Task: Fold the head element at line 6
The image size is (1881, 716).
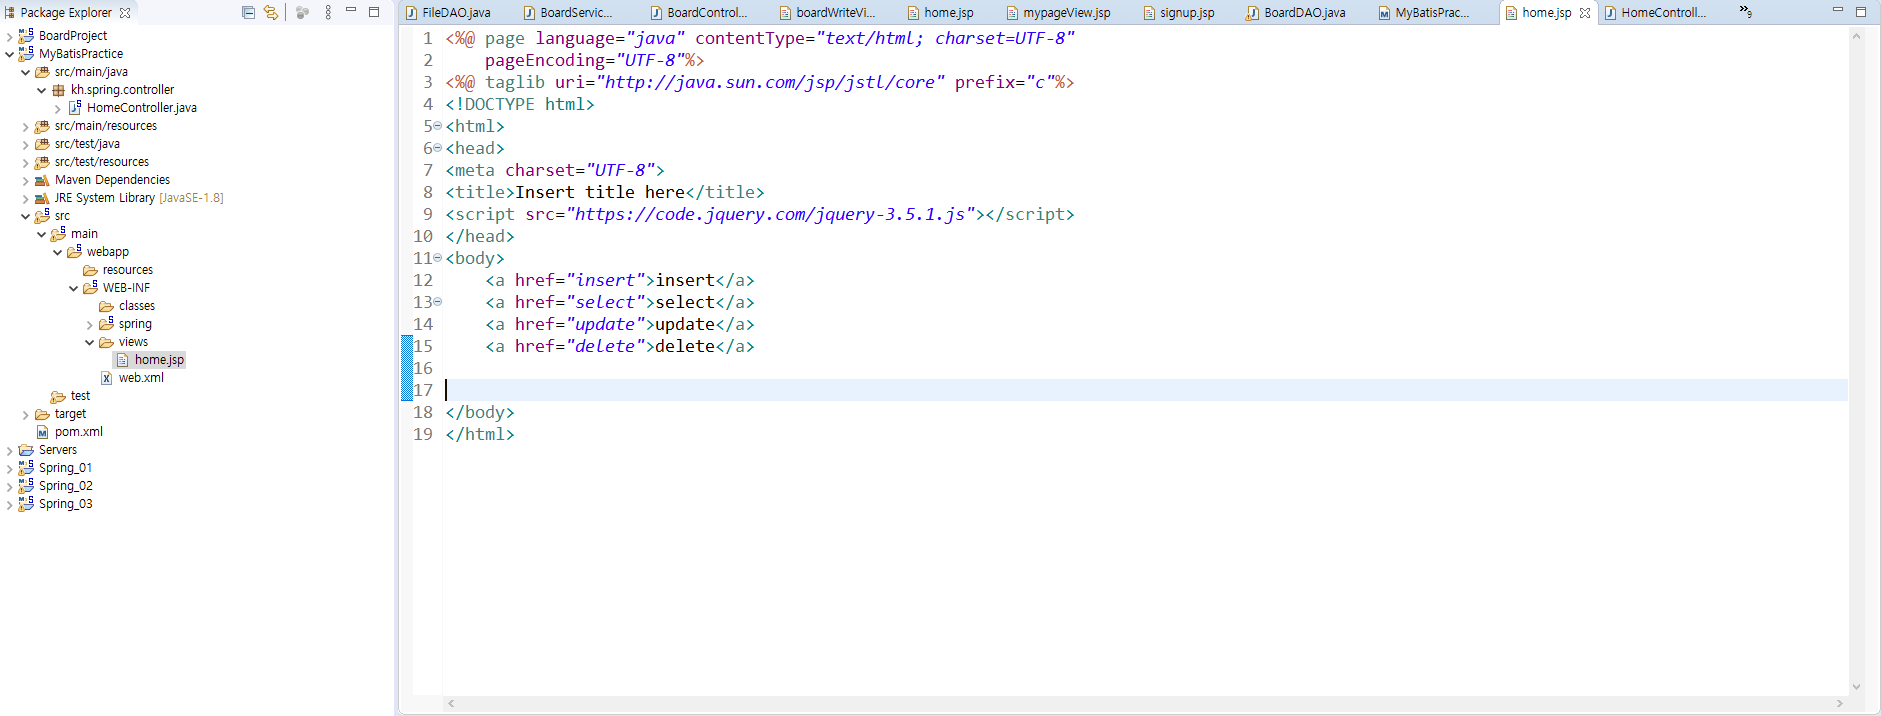Action: (x=437, y=148)
